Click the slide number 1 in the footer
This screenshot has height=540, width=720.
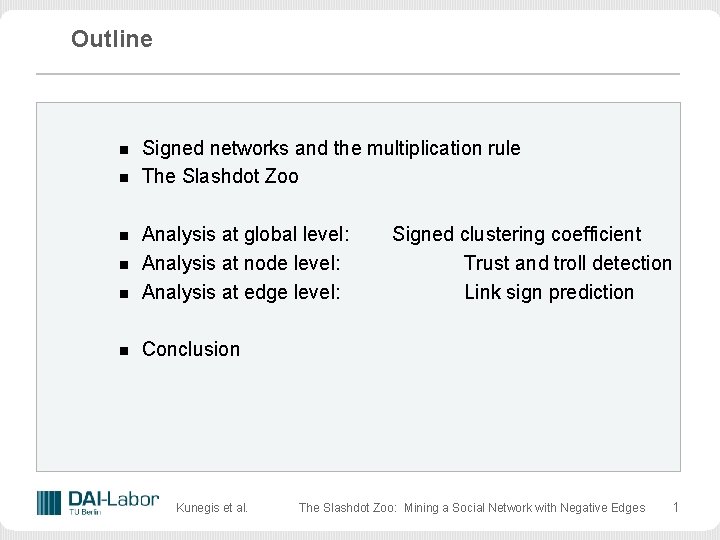click(675, 507)
